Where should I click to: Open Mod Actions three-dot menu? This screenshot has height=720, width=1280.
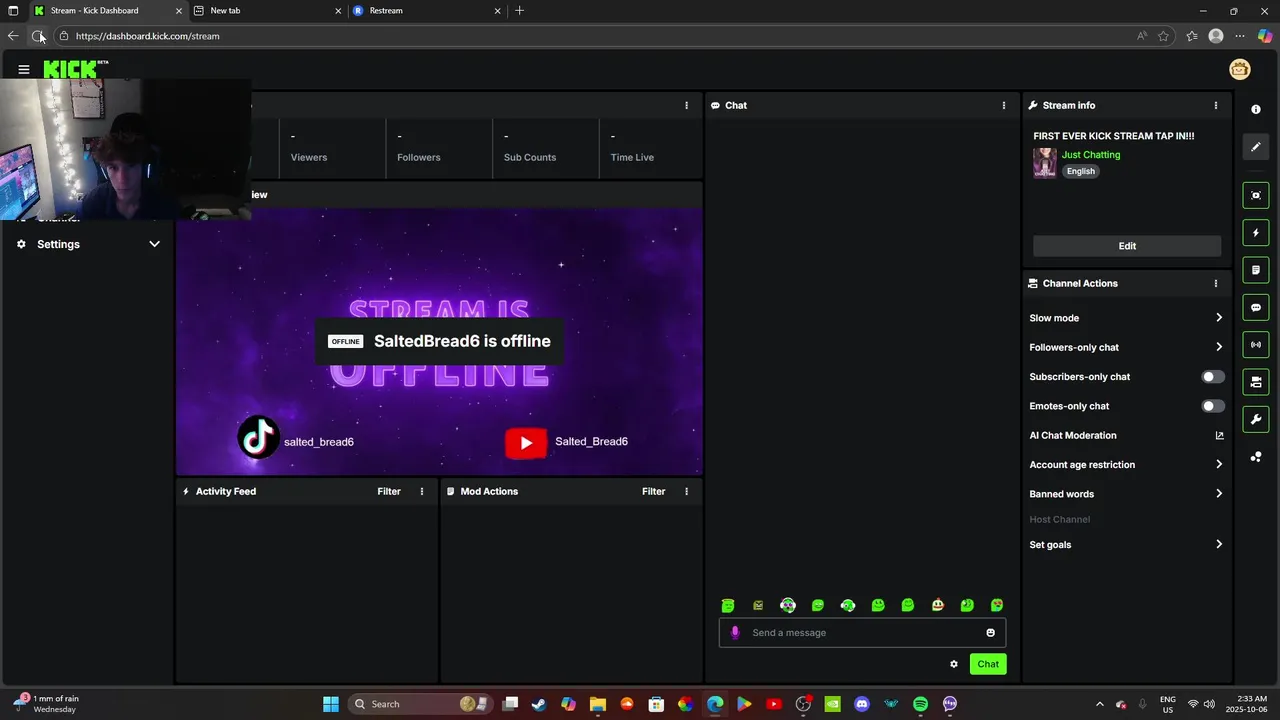pos(686,491)
